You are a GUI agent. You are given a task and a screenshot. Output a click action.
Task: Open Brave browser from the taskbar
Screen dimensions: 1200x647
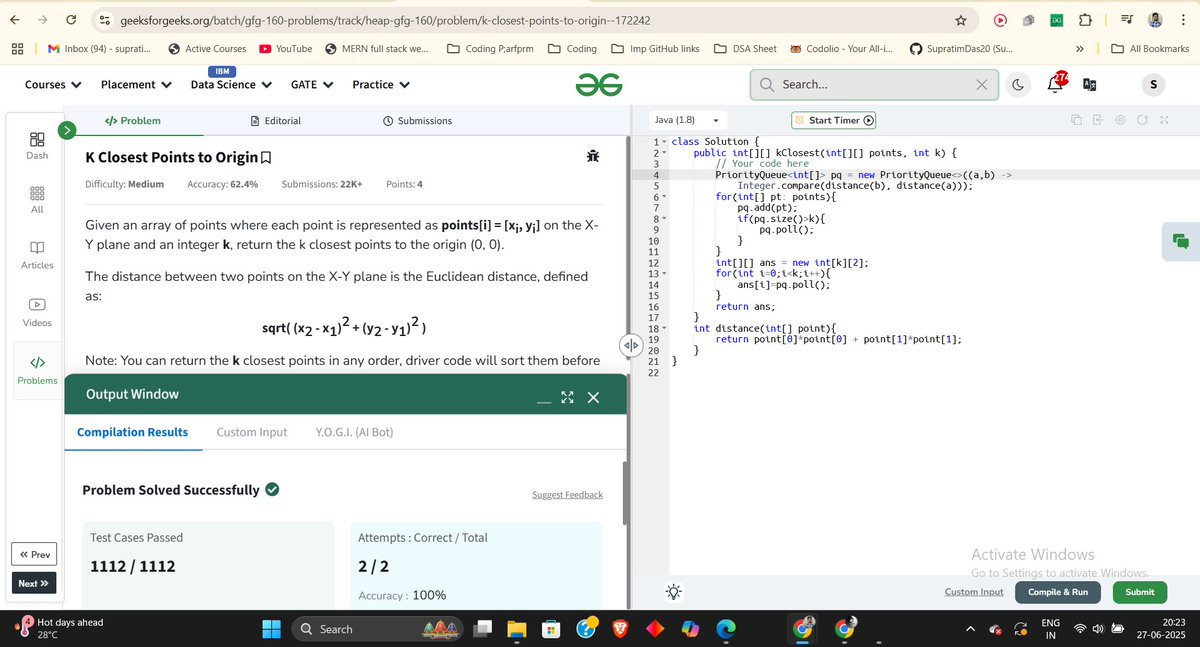pyautogui.click(x=620, y=628)
